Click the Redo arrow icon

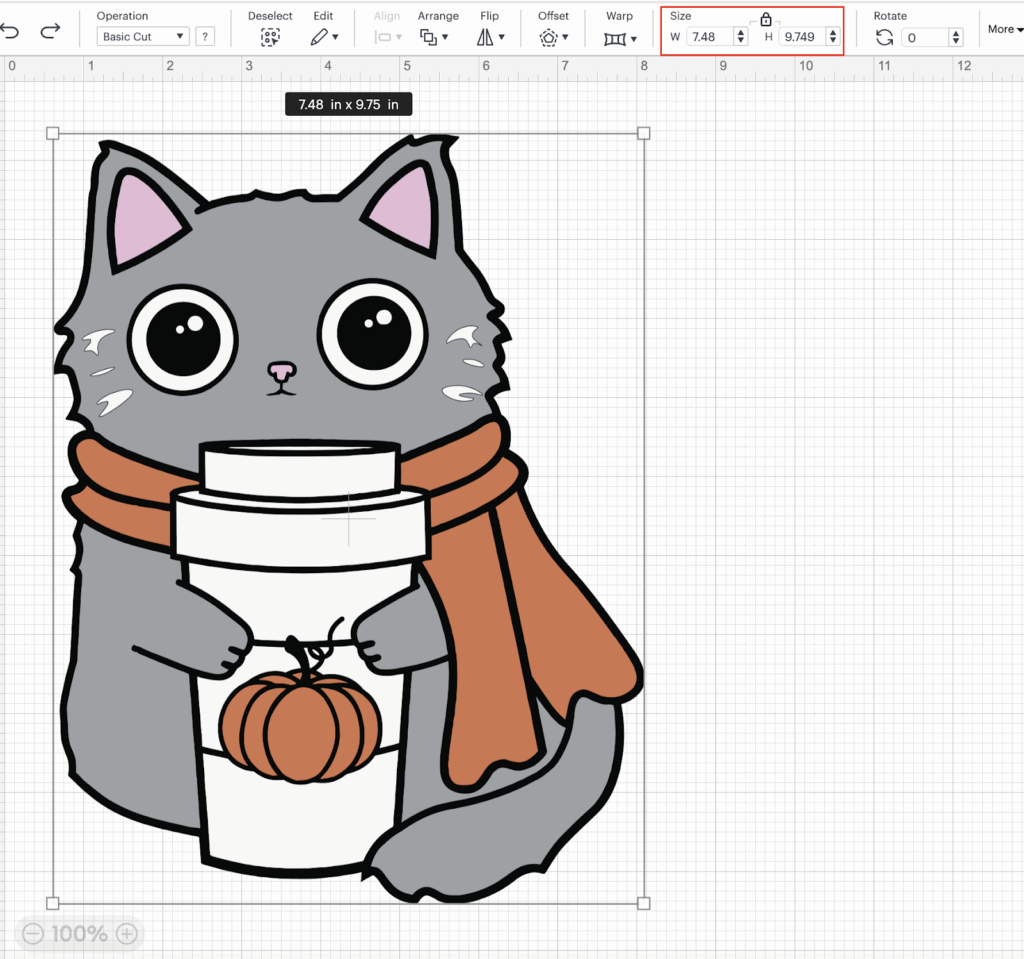pos(50,31)
